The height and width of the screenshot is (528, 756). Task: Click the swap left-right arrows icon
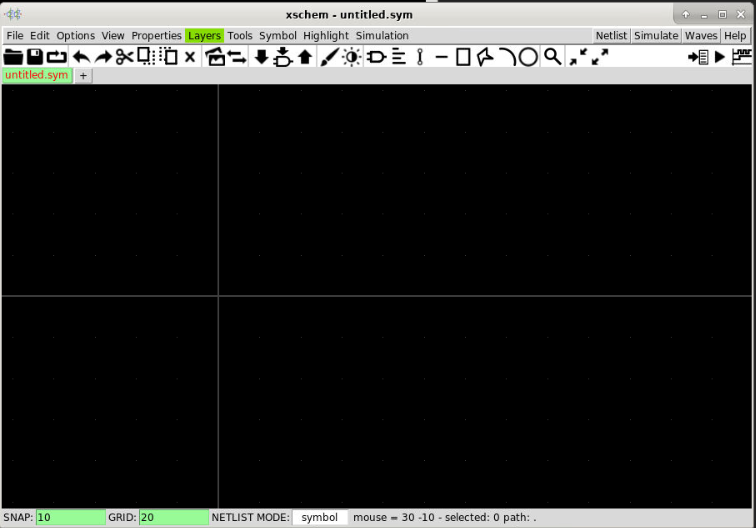237,57
